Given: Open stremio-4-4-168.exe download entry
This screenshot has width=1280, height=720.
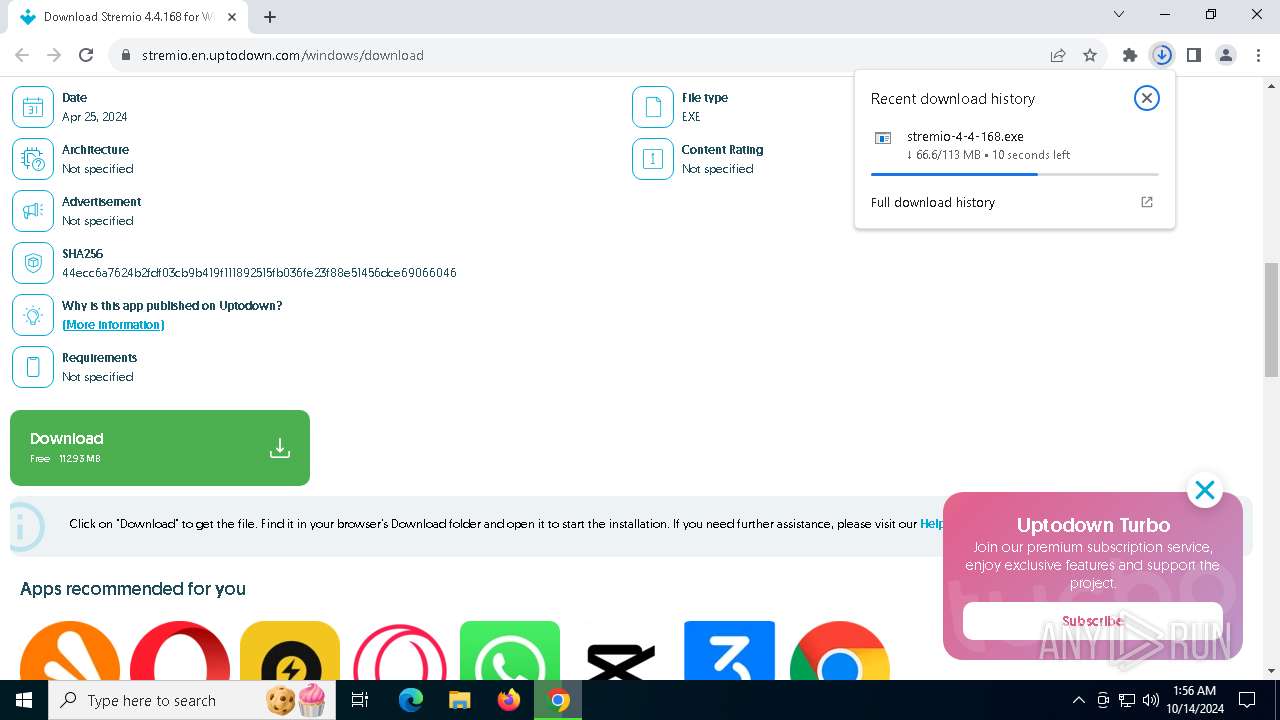Looking at the screenshot, I should pyautogui.click(x=1014, y=145).
